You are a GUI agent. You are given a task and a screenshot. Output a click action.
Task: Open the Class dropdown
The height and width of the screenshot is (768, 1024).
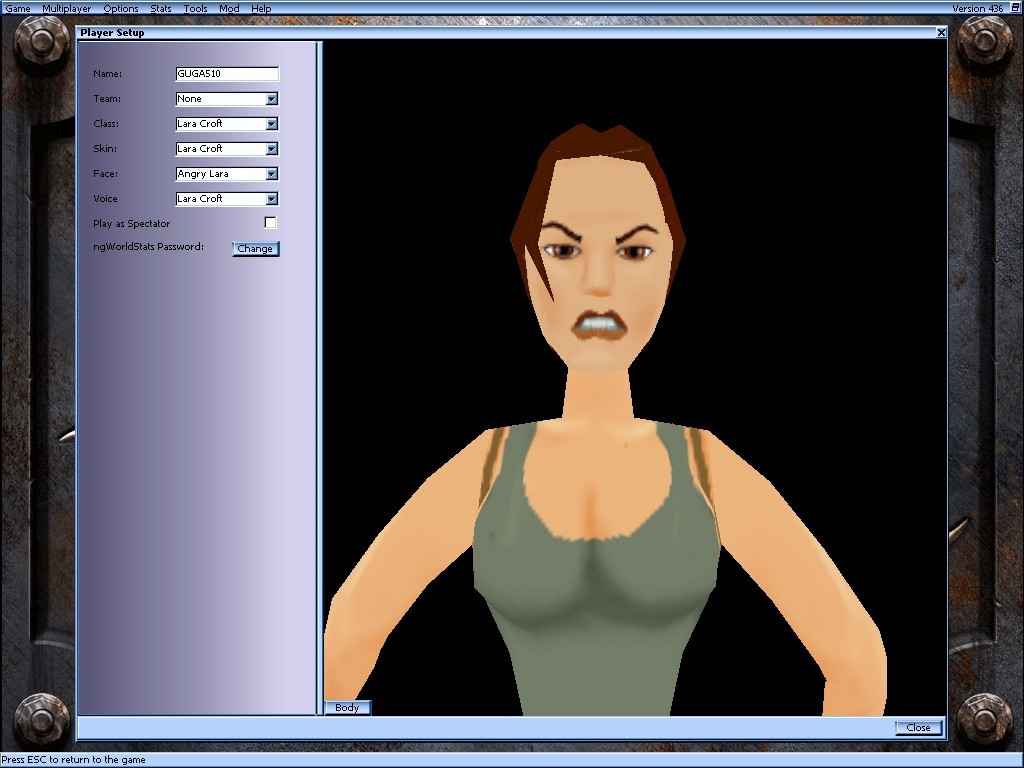pyautogui.click(x=272, y=123)
